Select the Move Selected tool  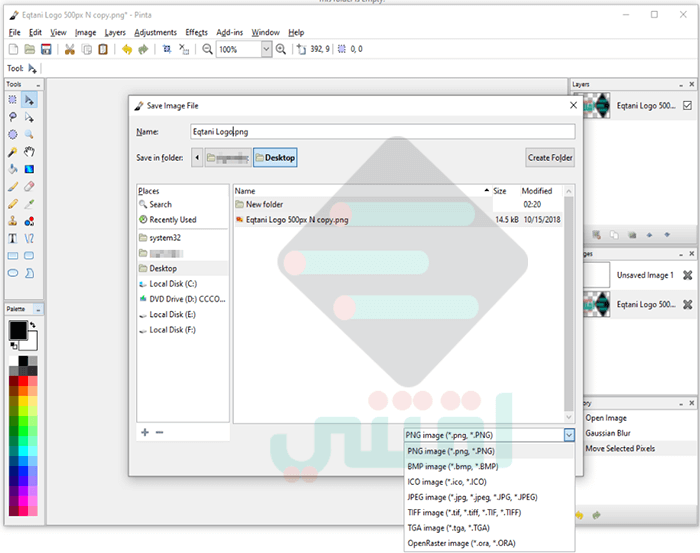pyautogui.click(x=29, y=100)
